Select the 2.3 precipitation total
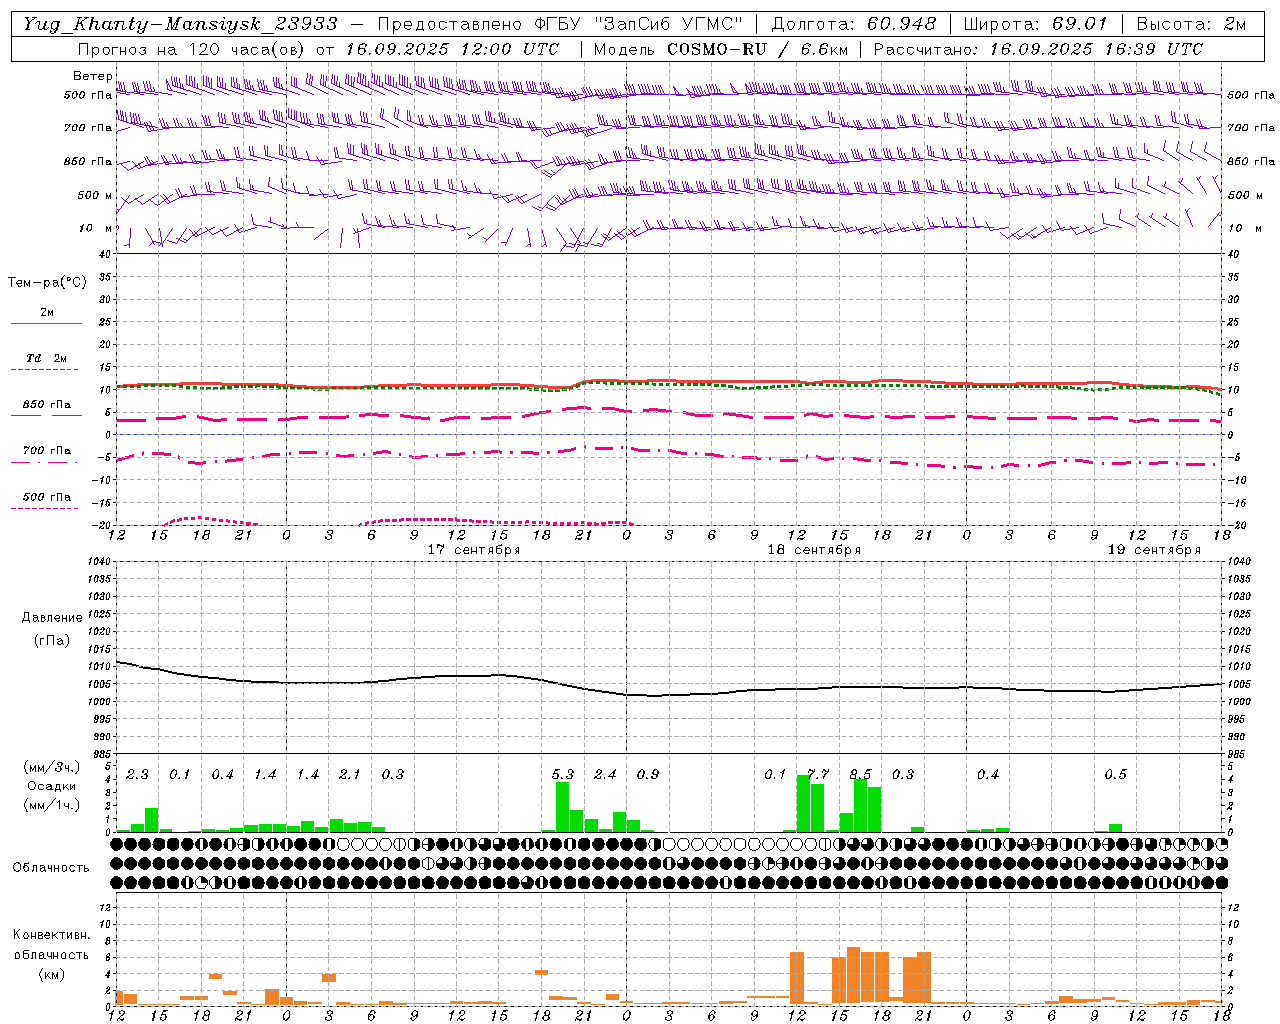Screen dimensions: 1280x1024 point(137,774)
